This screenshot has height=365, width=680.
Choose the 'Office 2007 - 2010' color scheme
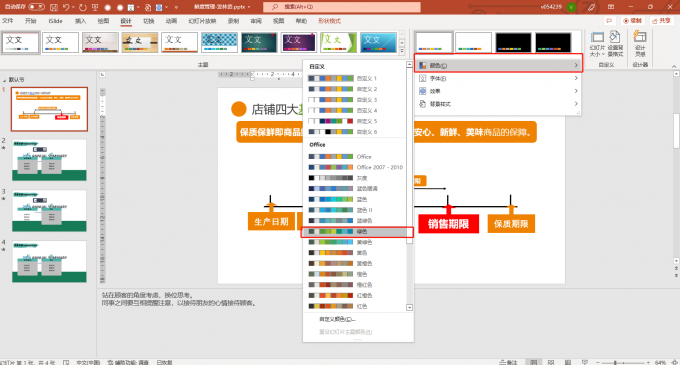point(356,167)
